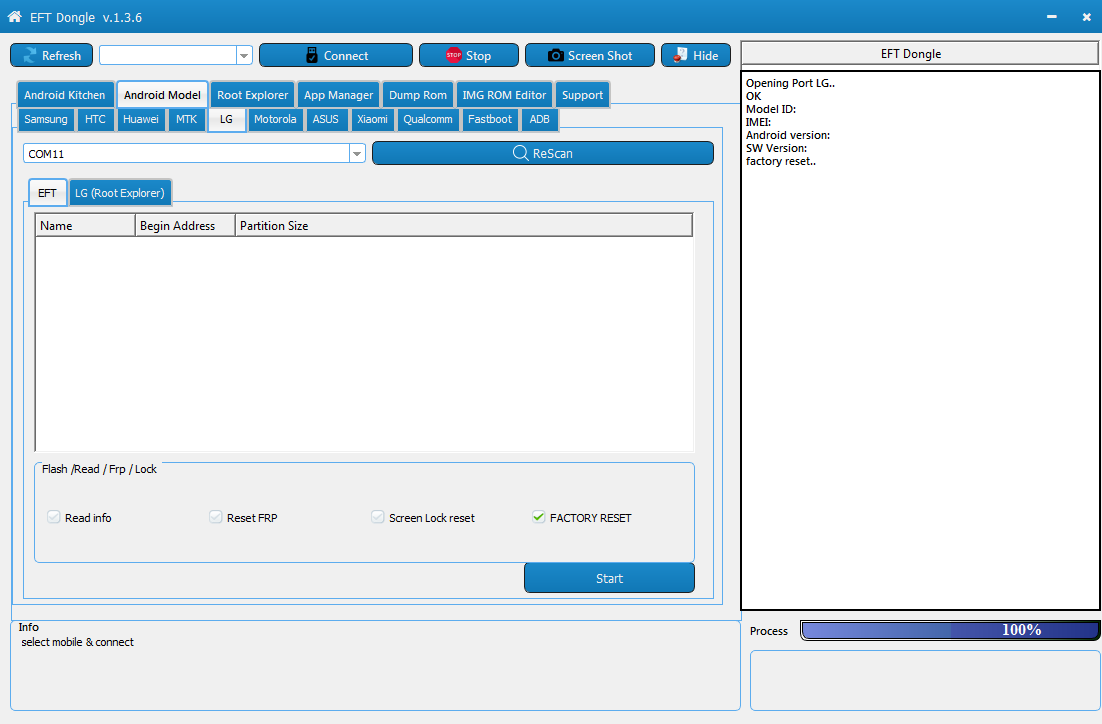The width and height of the screenshot is (1102, 724).
Task: Select the LG brand tab
Action: click(226, 119)
